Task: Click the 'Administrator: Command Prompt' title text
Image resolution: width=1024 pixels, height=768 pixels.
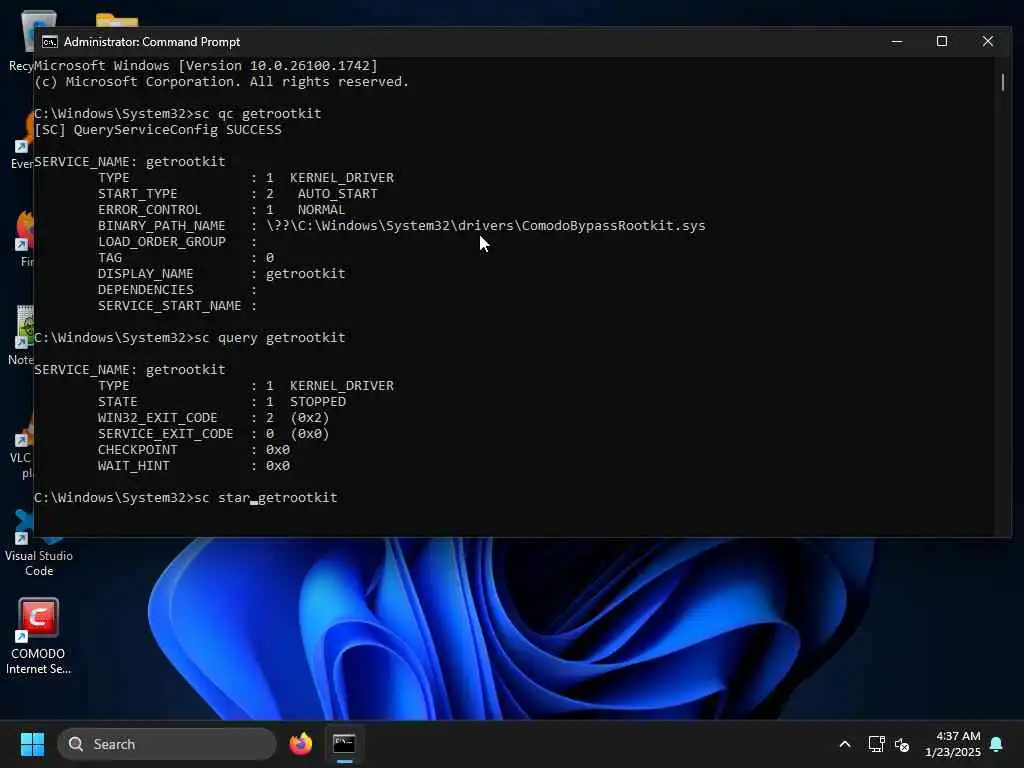Action: click(152, 42)
